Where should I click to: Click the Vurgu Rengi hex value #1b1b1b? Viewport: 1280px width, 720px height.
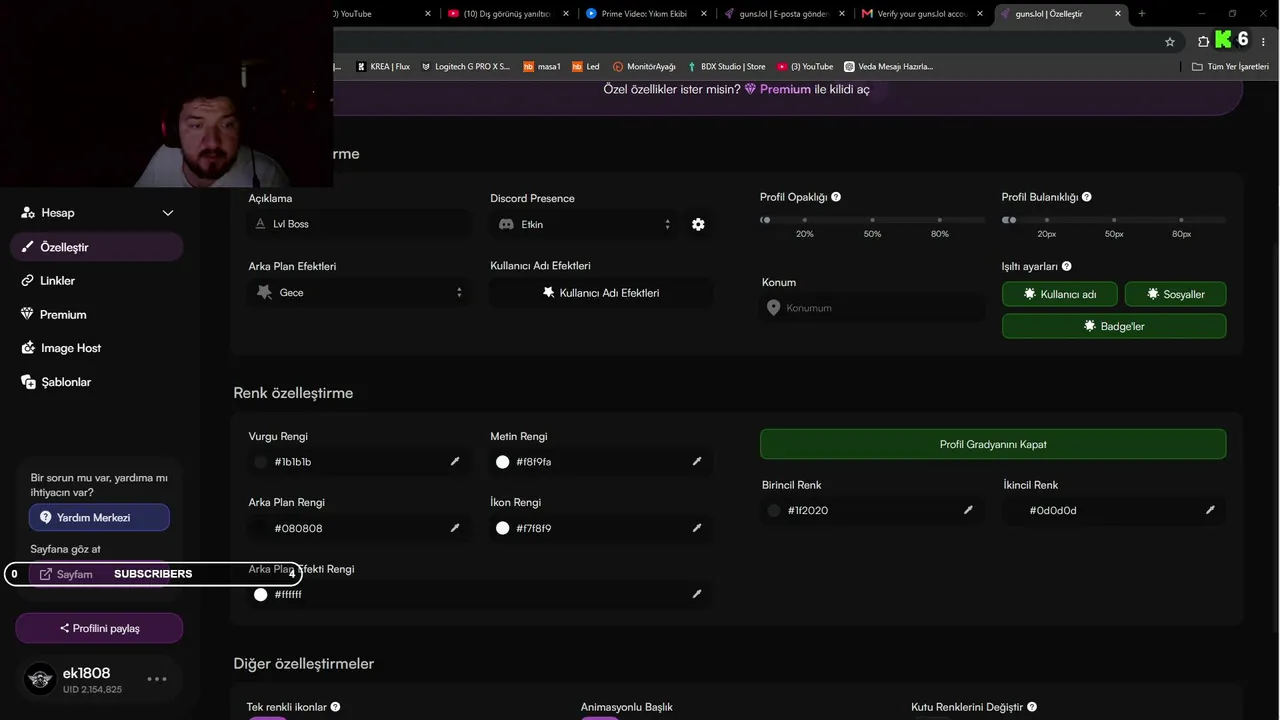pos(293,462)
